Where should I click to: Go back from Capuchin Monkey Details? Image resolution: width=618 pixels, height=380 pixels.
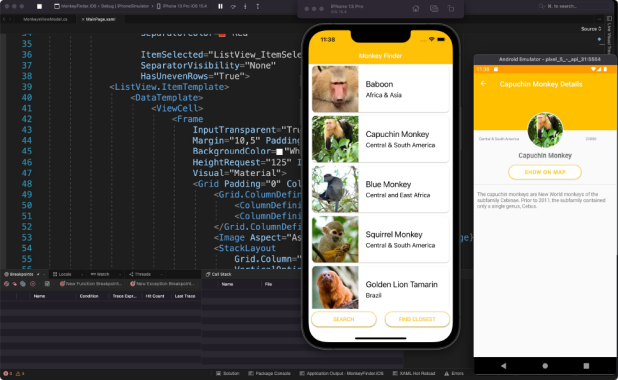click(x=484, y=84)
